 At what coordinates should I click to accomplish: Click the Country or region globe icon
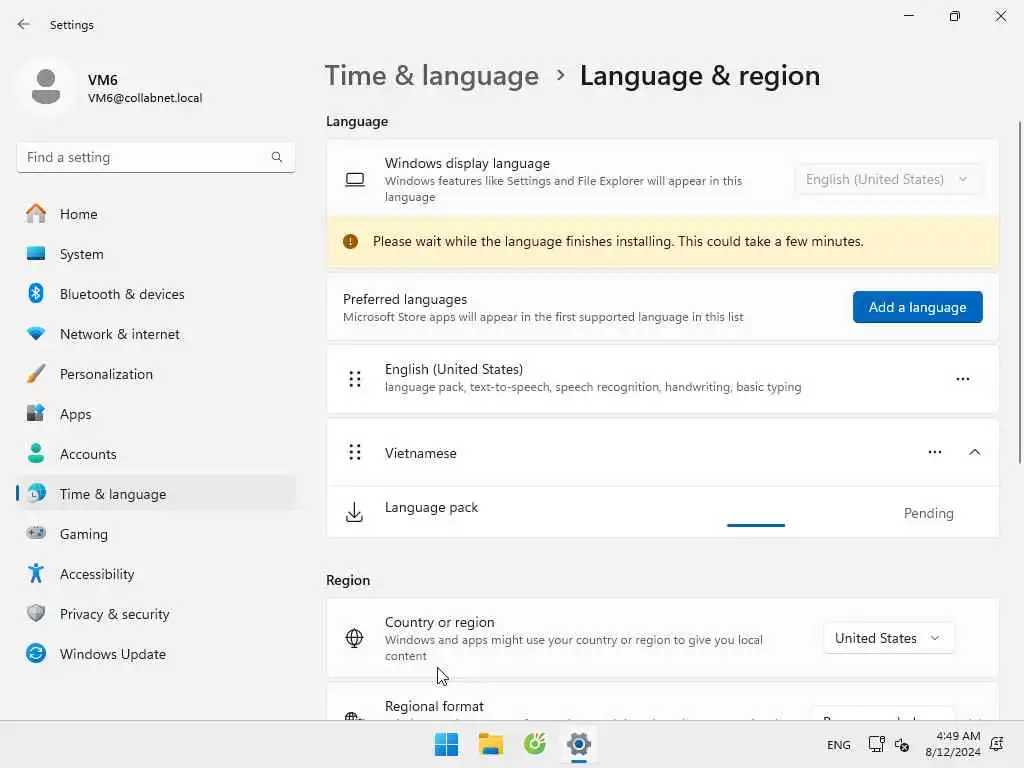(354, 638)
